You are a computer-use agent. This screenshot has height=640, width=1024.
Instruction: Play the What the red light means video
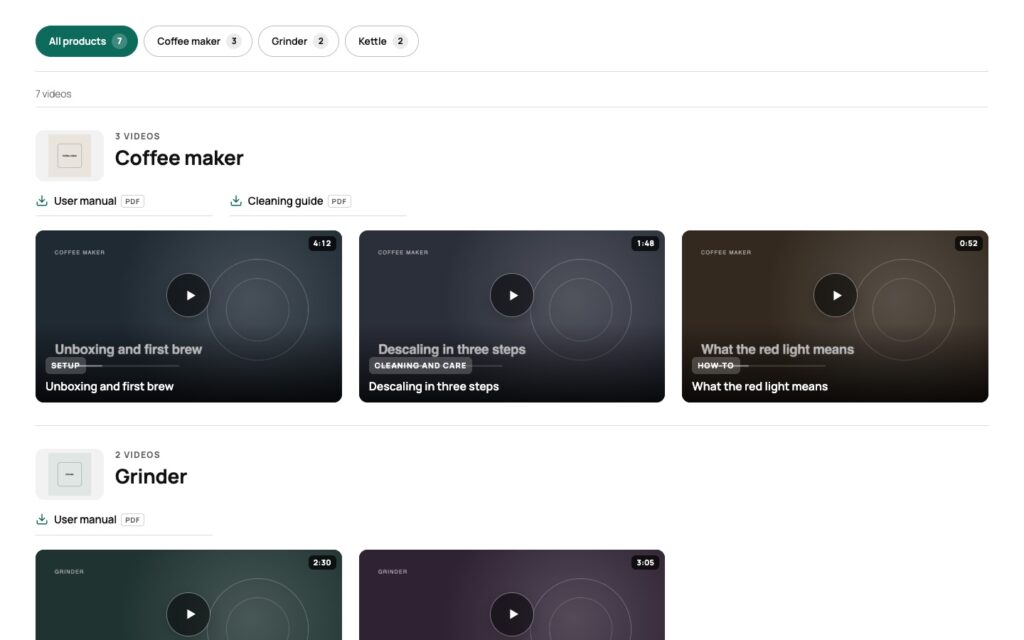coord(835,295)
